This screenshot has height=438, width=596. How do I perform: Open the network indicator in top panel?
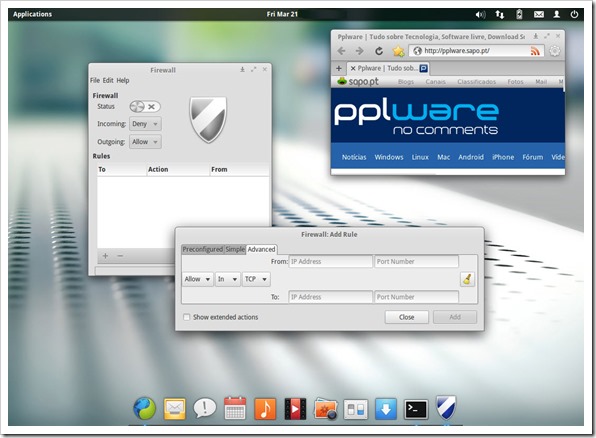pos(500,14)
